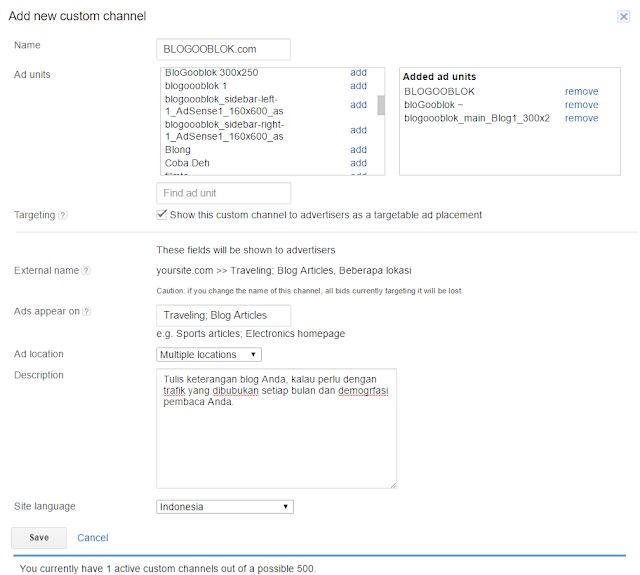The height and width of the screenshot is (575, 640).
Task: Click the blogoooblok_main_Blog1_300x2 added unit name
Action: pos(477,118)
